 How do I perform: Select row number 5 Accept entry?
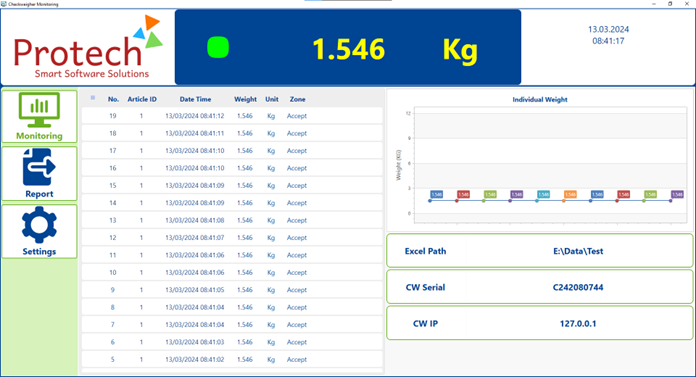297,360
